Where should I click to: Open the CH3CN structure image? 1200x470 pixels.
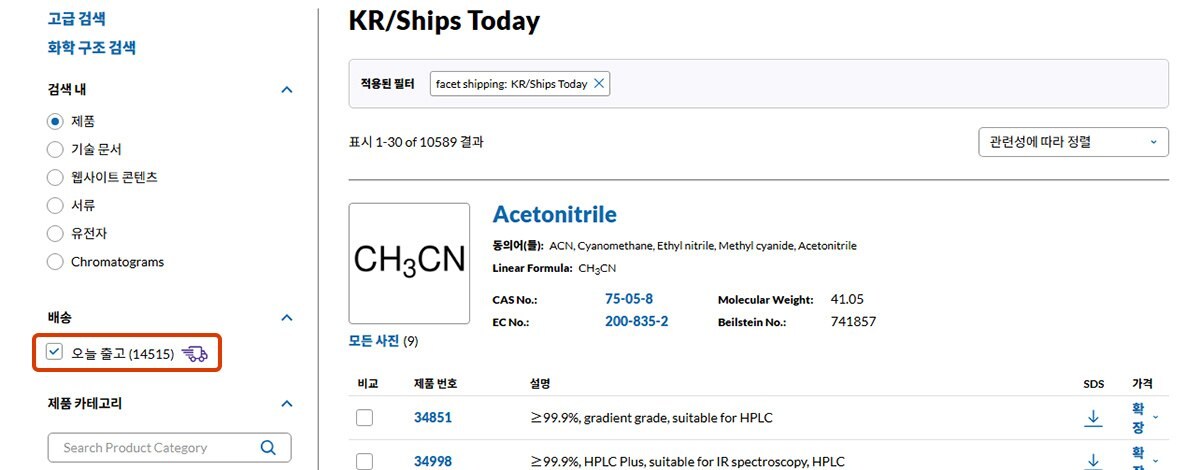(409, 263)
